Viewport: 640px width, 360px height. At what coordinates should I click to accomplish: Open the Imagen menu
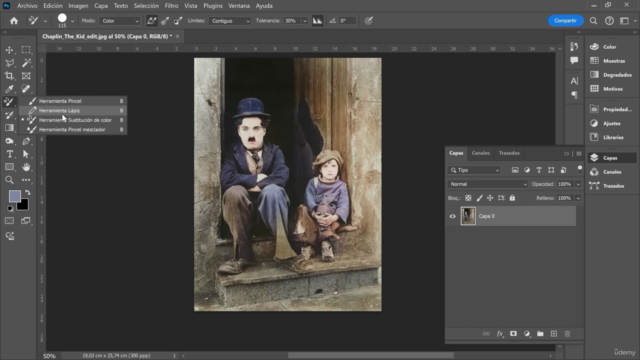(x=78, y=6)
